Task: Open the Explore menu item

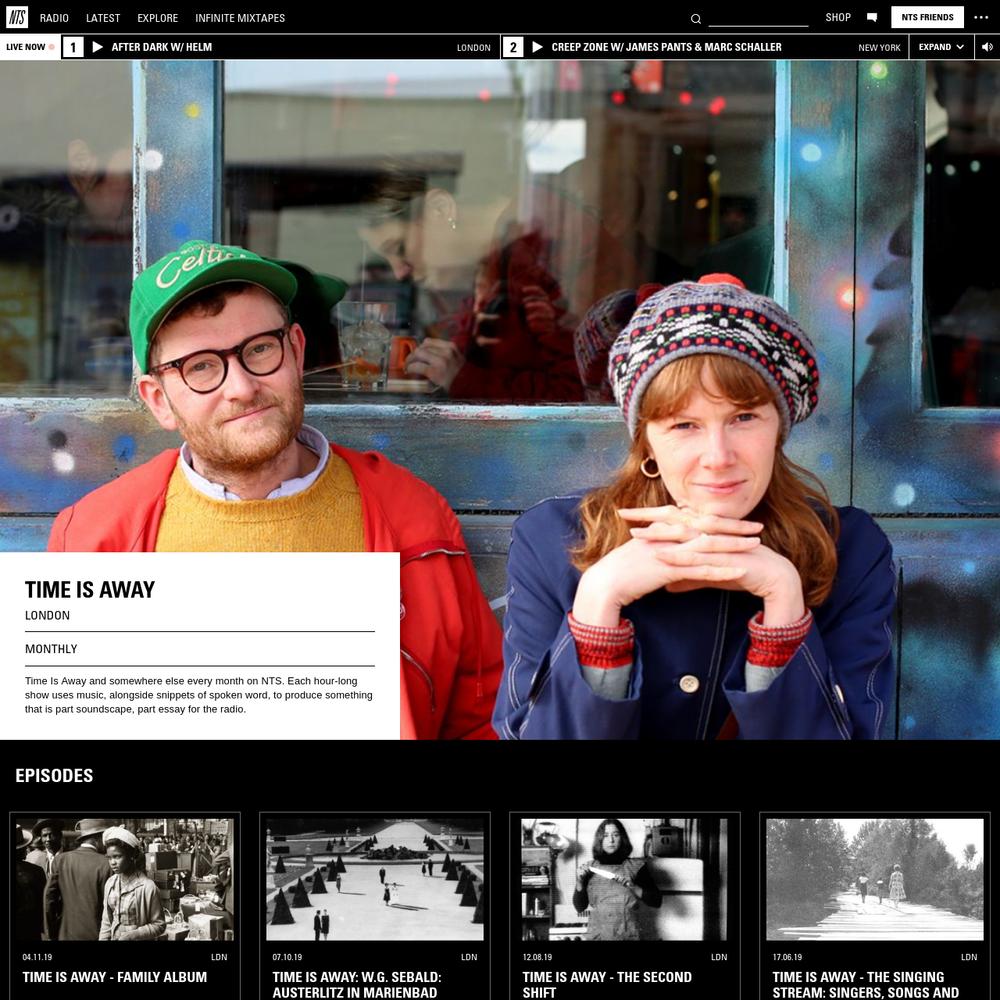Action: (x=158, y=18)
